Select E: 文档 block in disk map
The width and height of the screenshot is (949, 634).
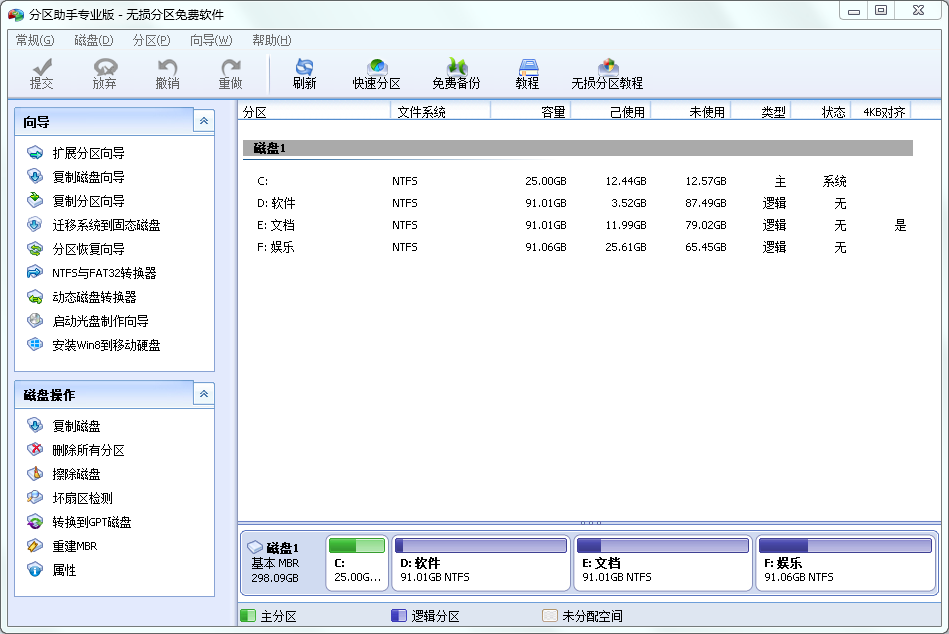pos(663,563)
